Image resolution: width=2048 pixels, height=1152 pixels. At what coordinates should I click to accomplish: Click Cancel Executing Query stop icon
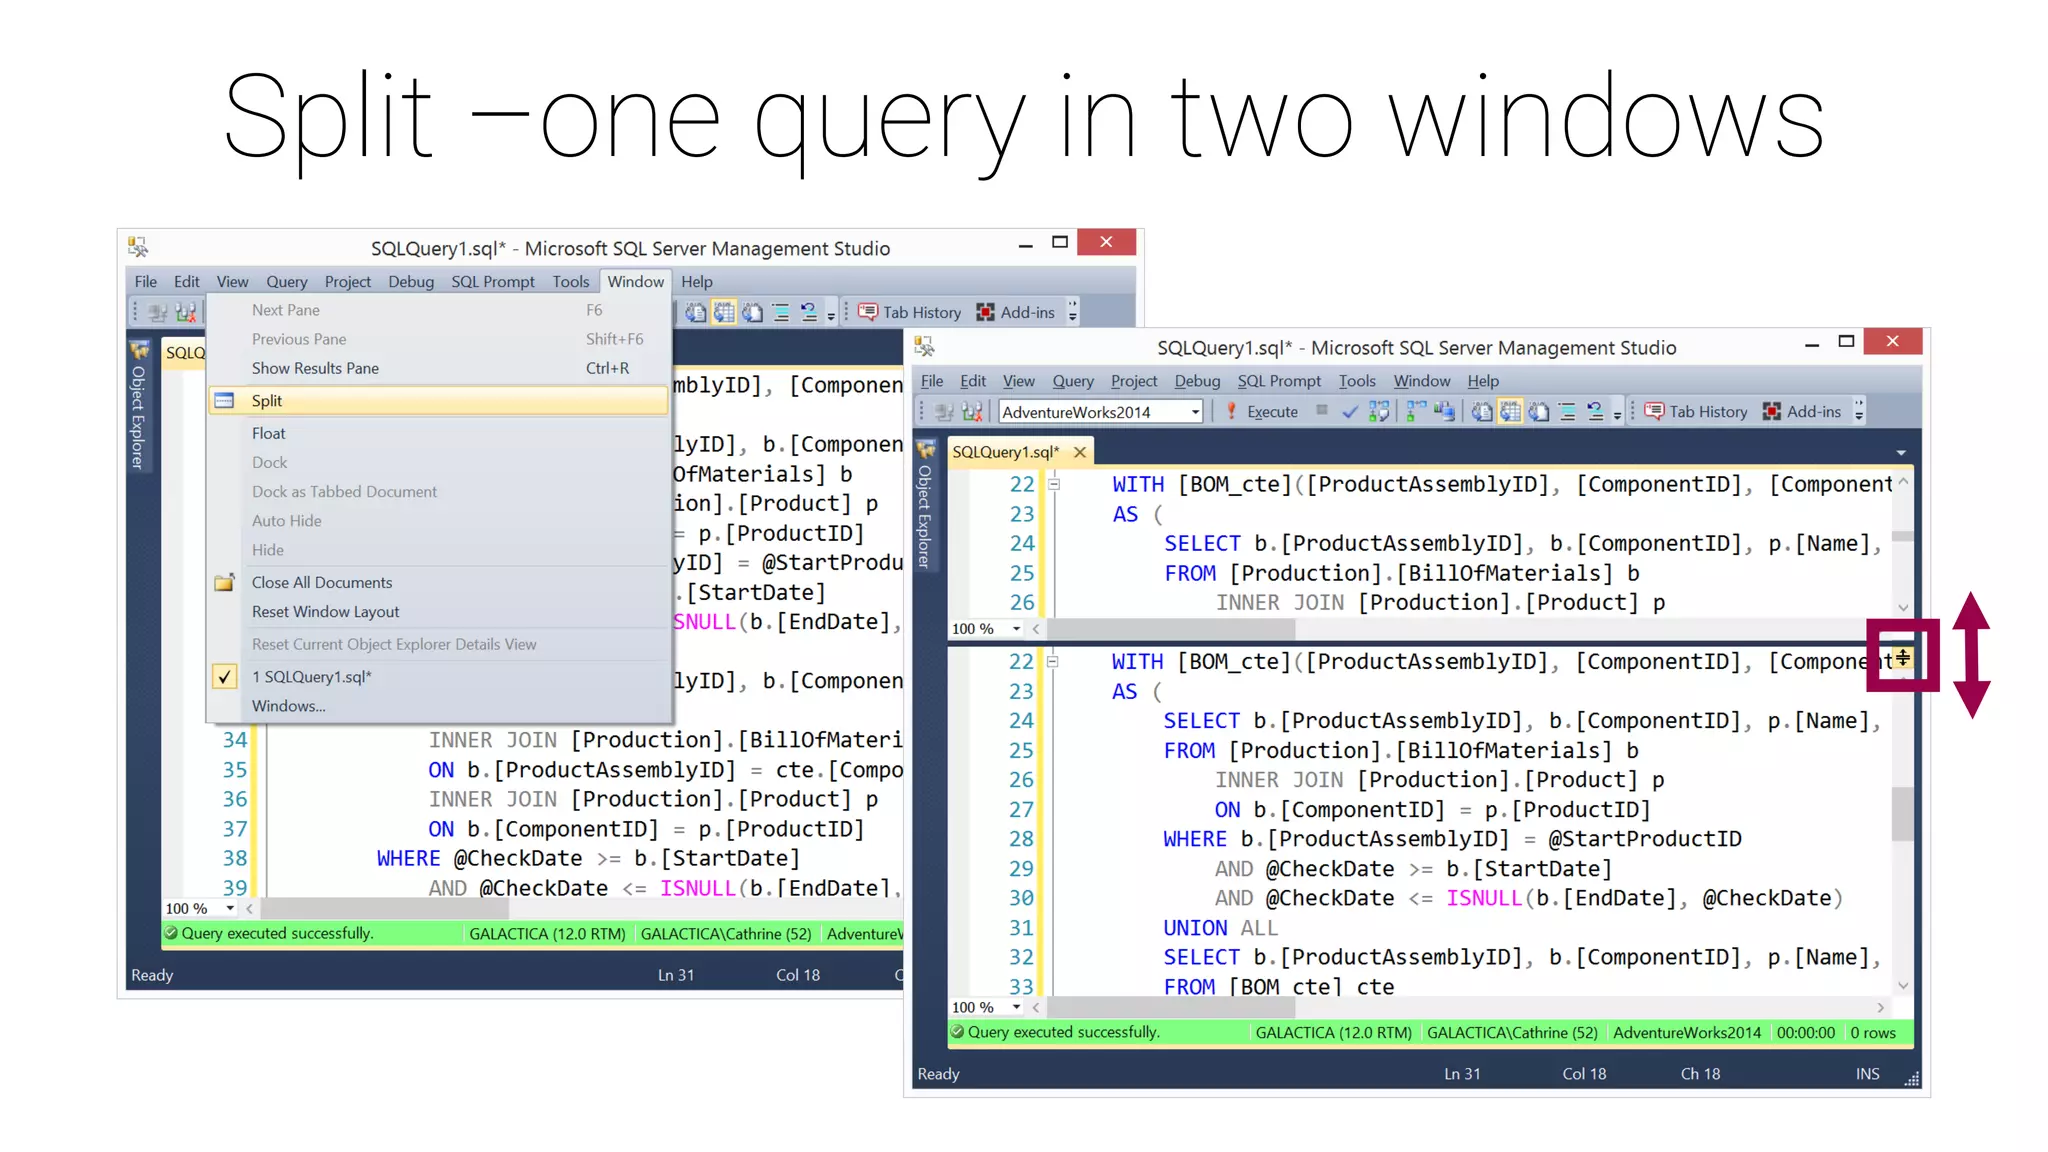click(1321, 410)
